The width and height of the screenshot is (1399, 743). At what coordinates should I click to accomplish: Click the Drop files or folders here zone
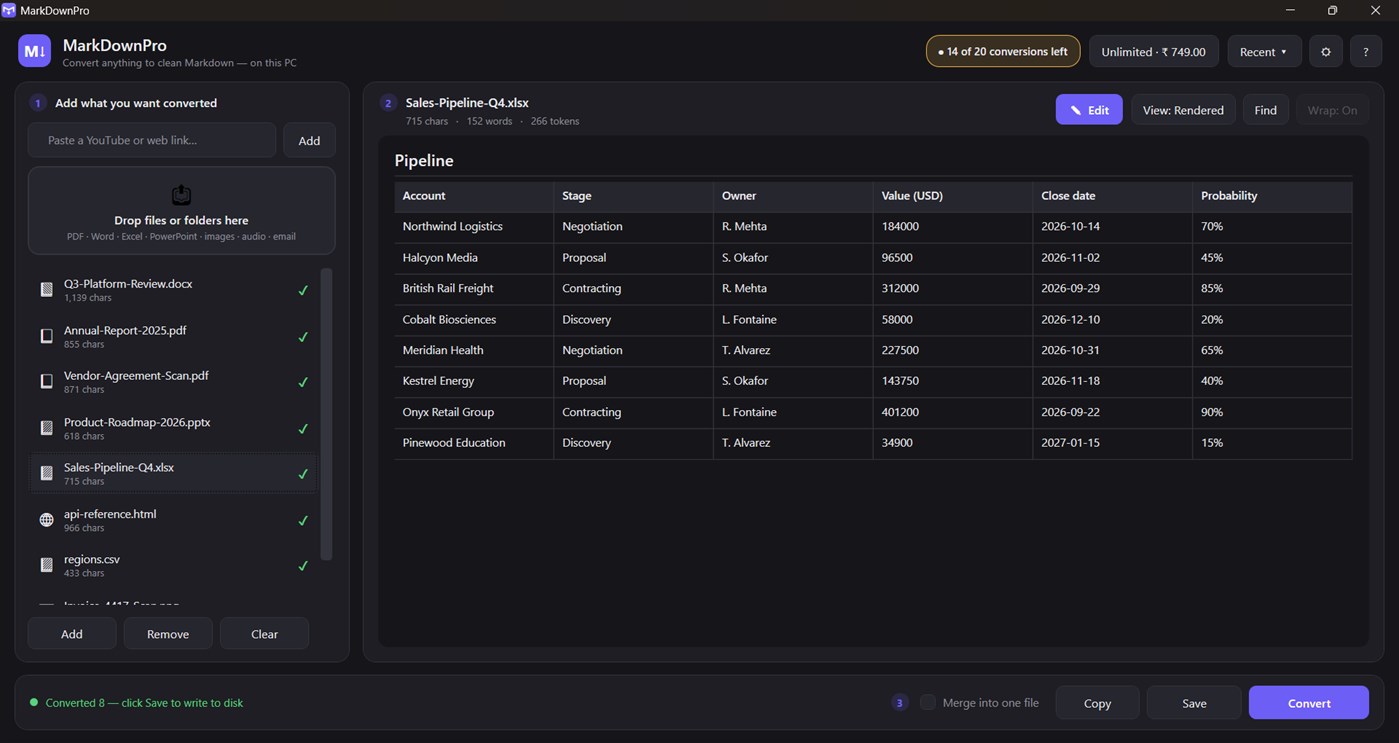[x=181, y=211]
